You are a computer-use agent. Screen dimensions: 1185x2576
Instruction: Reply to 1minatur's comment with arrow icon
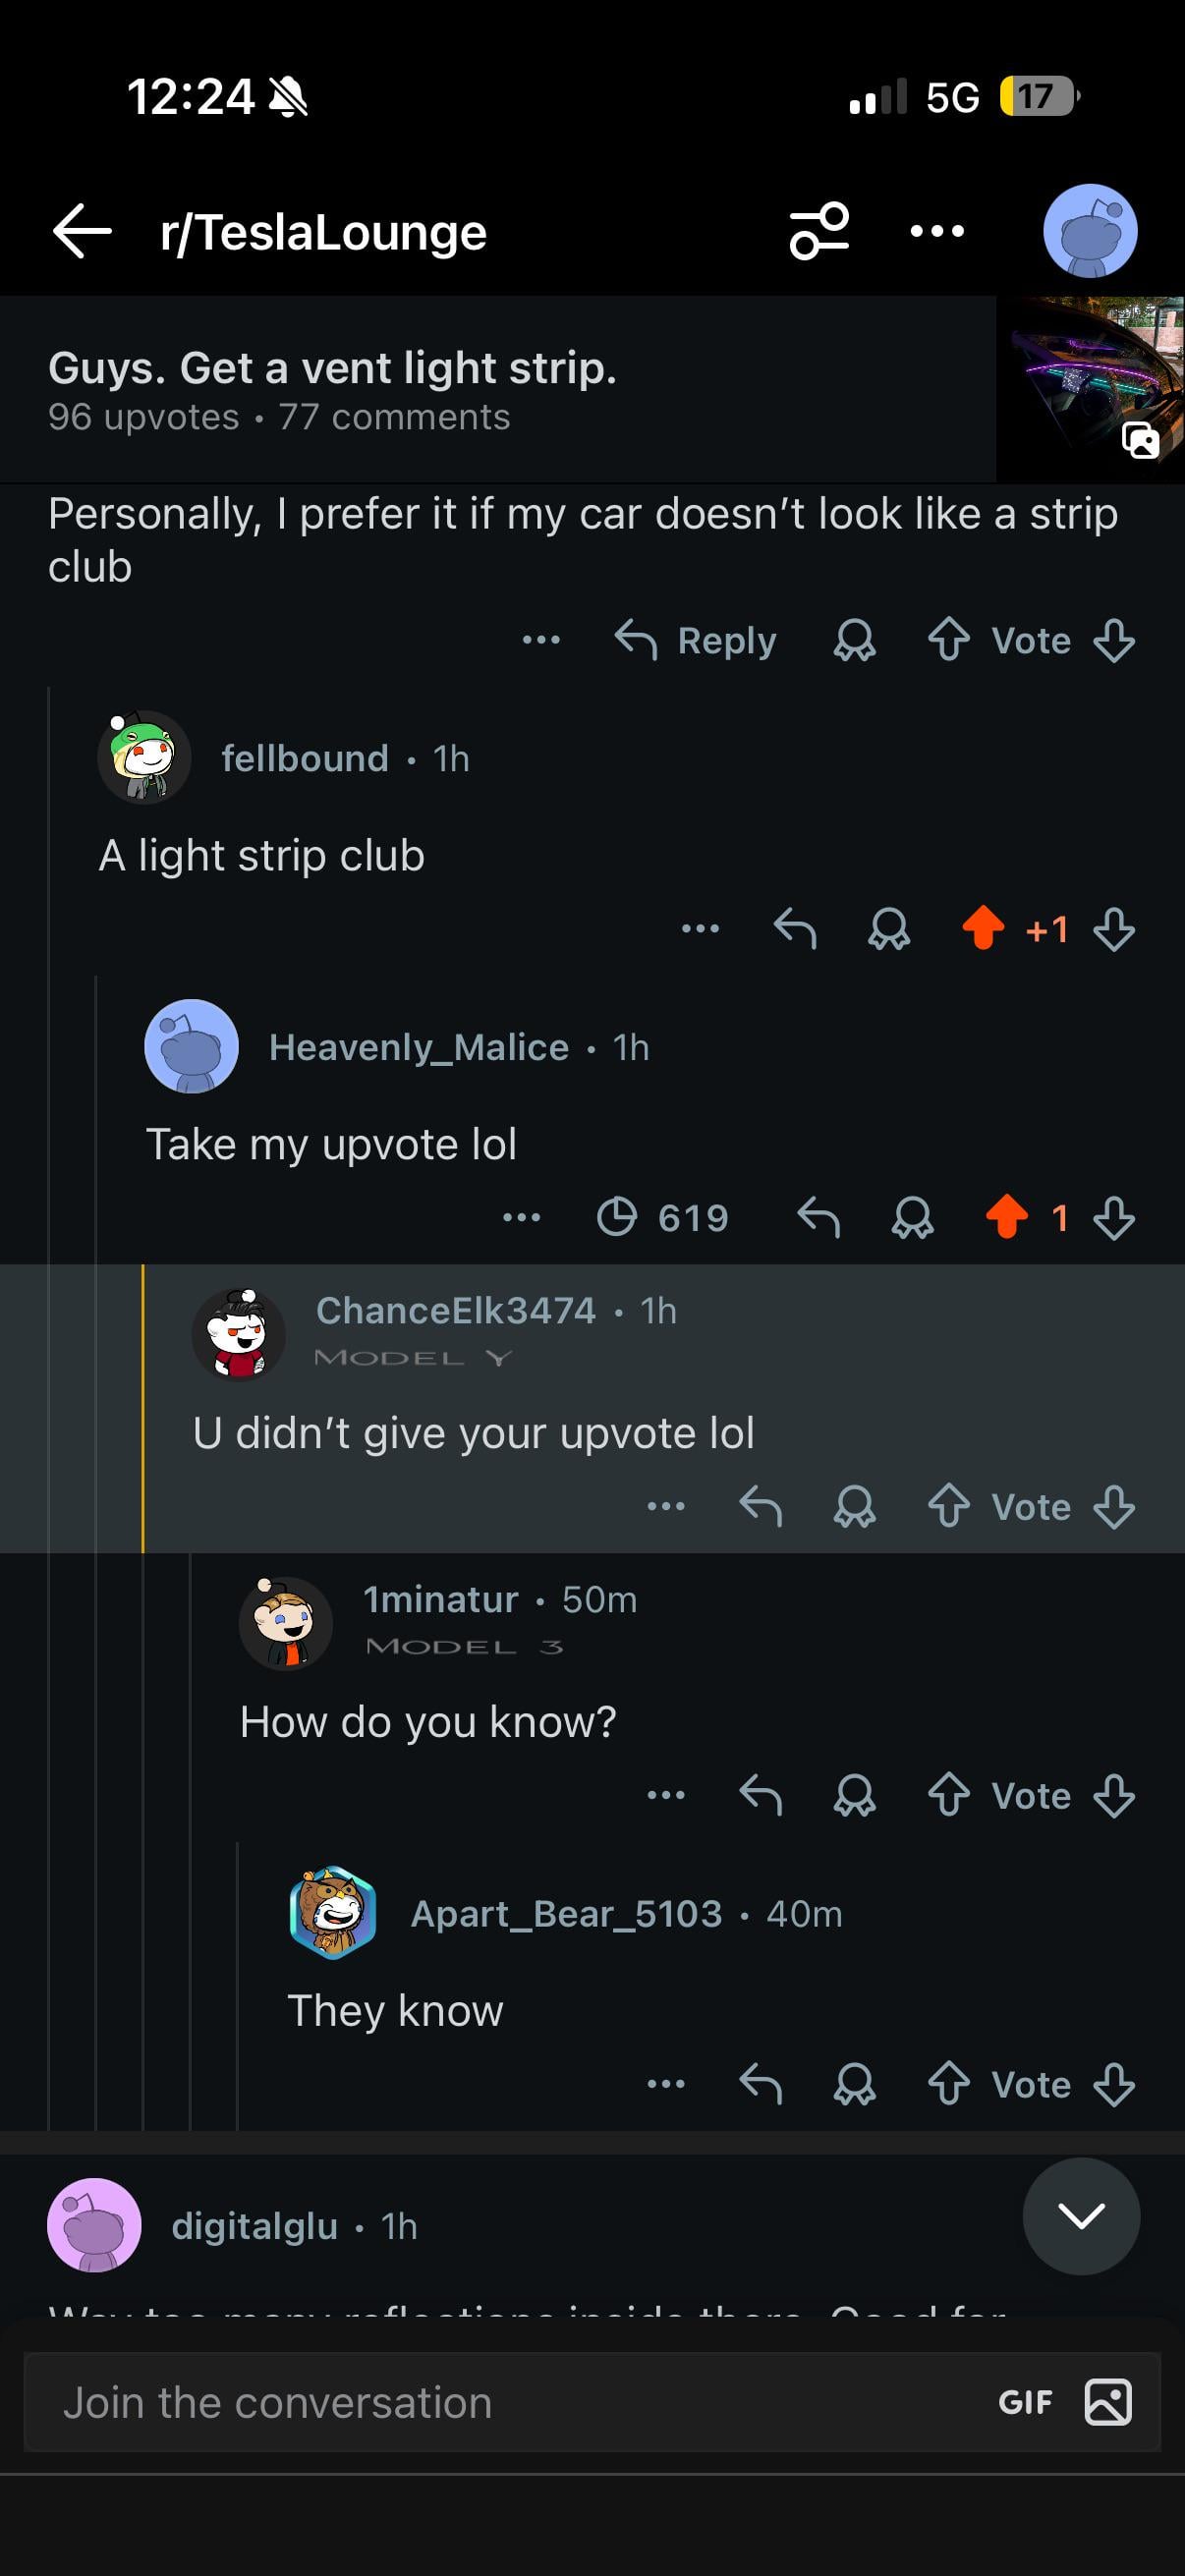(x=760, y=1795)
